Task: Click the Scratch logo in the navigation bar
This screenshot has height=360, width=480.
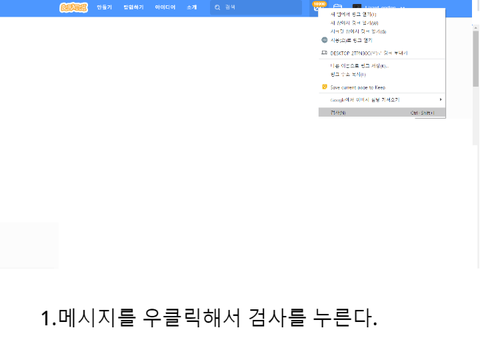Action: (73, 7)
